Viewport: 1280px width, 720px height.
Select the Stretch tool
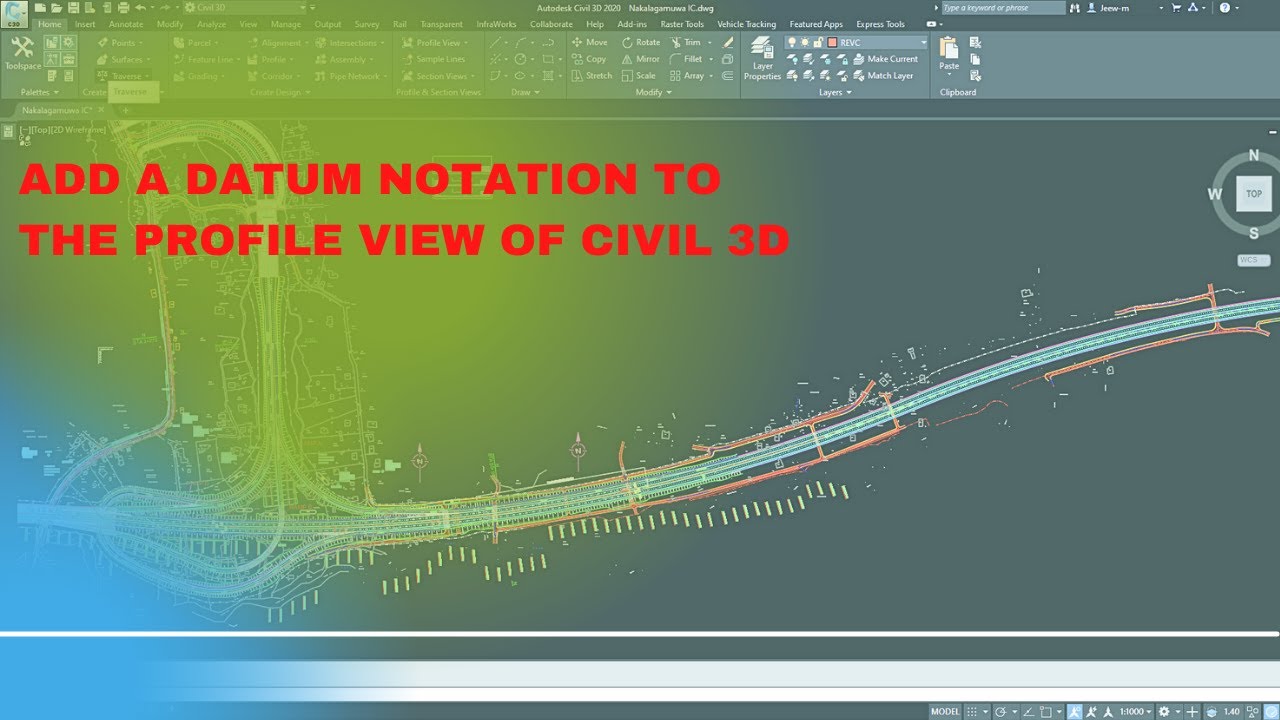[591, 76]
